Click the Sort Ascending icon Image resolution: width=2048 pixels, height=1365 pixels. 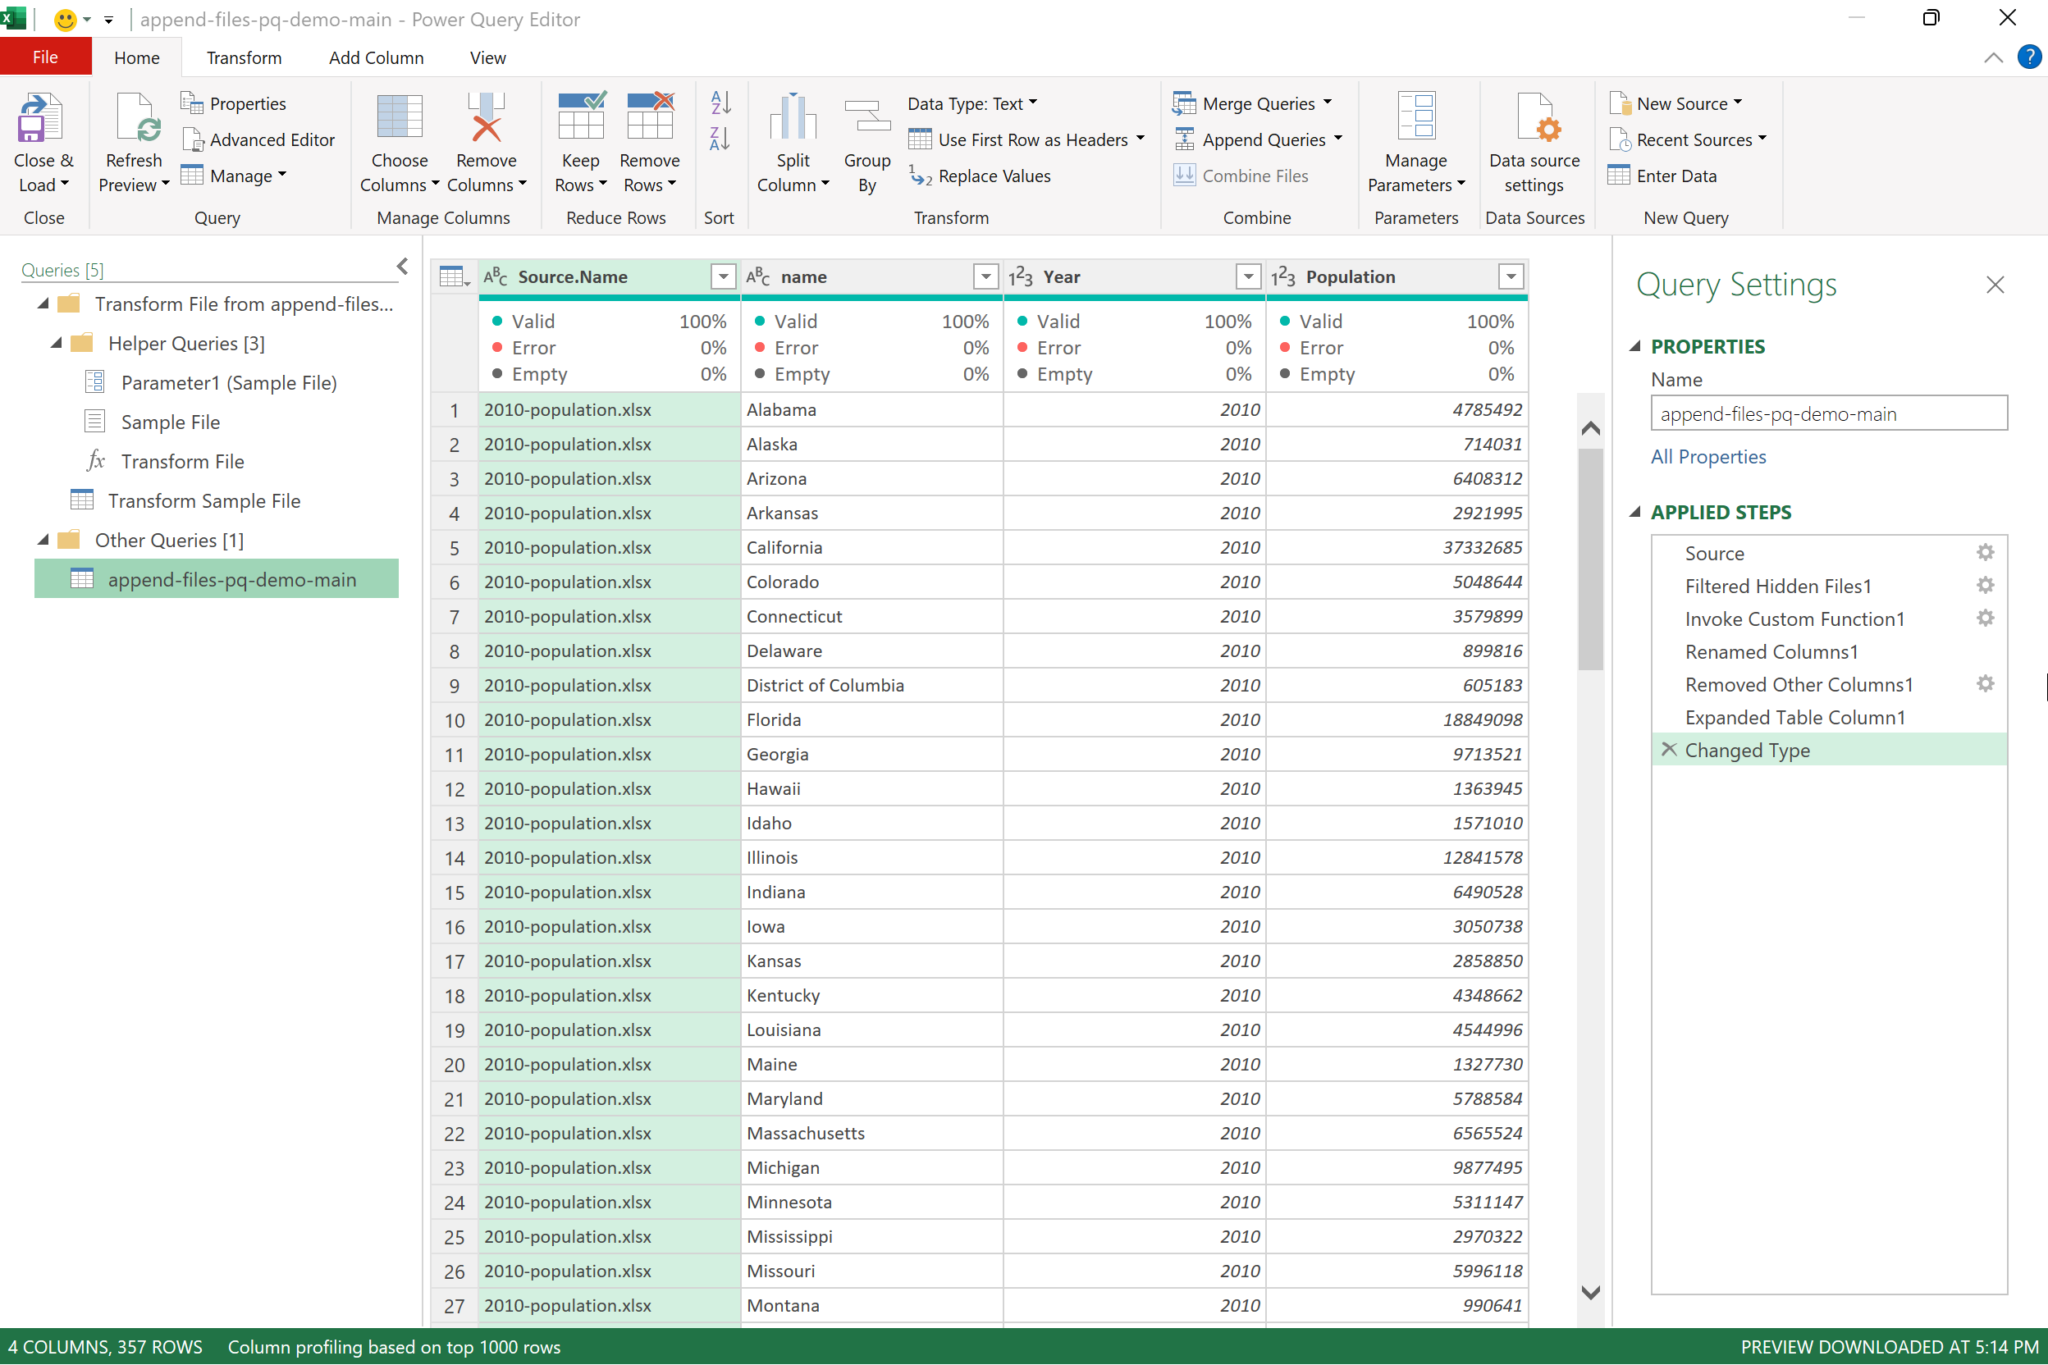click(x=720, y=102)
